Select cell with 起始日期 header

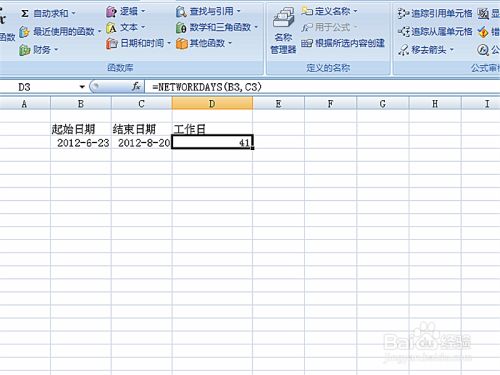(x=81, y=129)
